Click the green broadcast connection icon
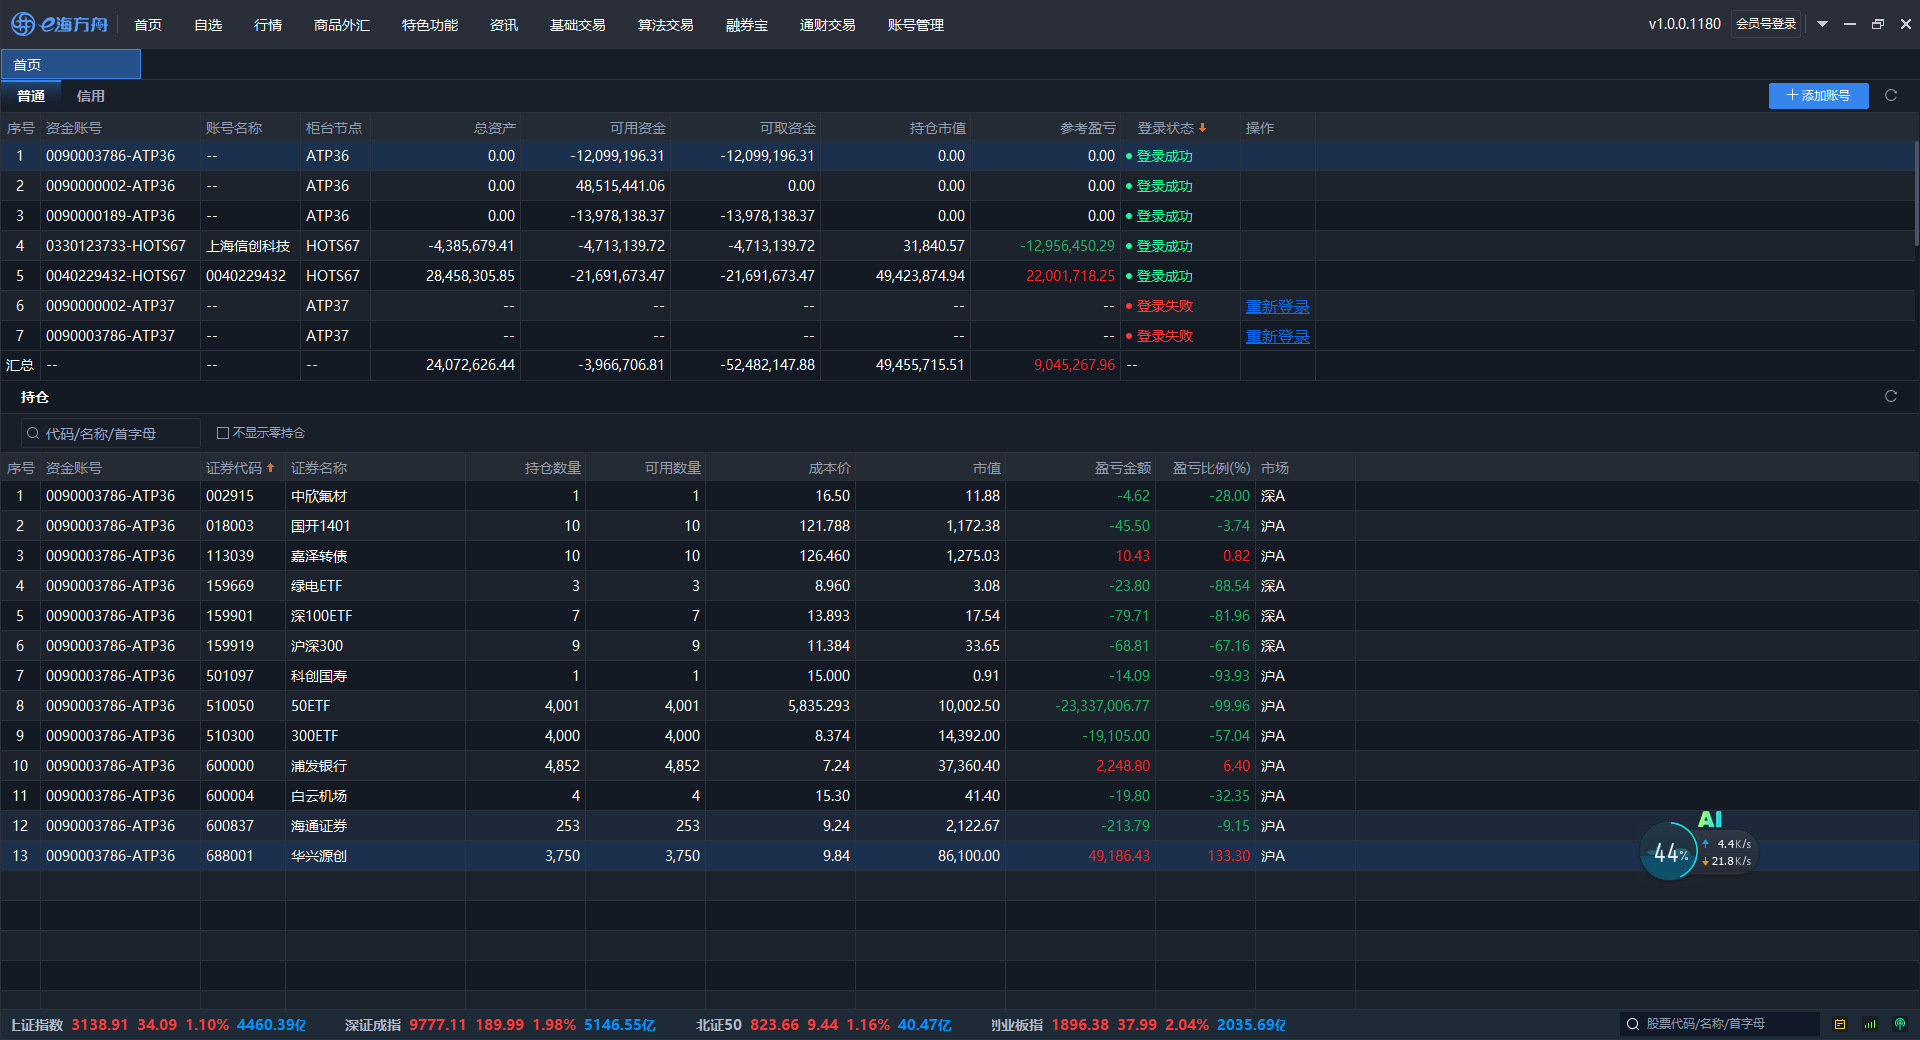This screenshot has width=1920, height=1040. 1900,1024
